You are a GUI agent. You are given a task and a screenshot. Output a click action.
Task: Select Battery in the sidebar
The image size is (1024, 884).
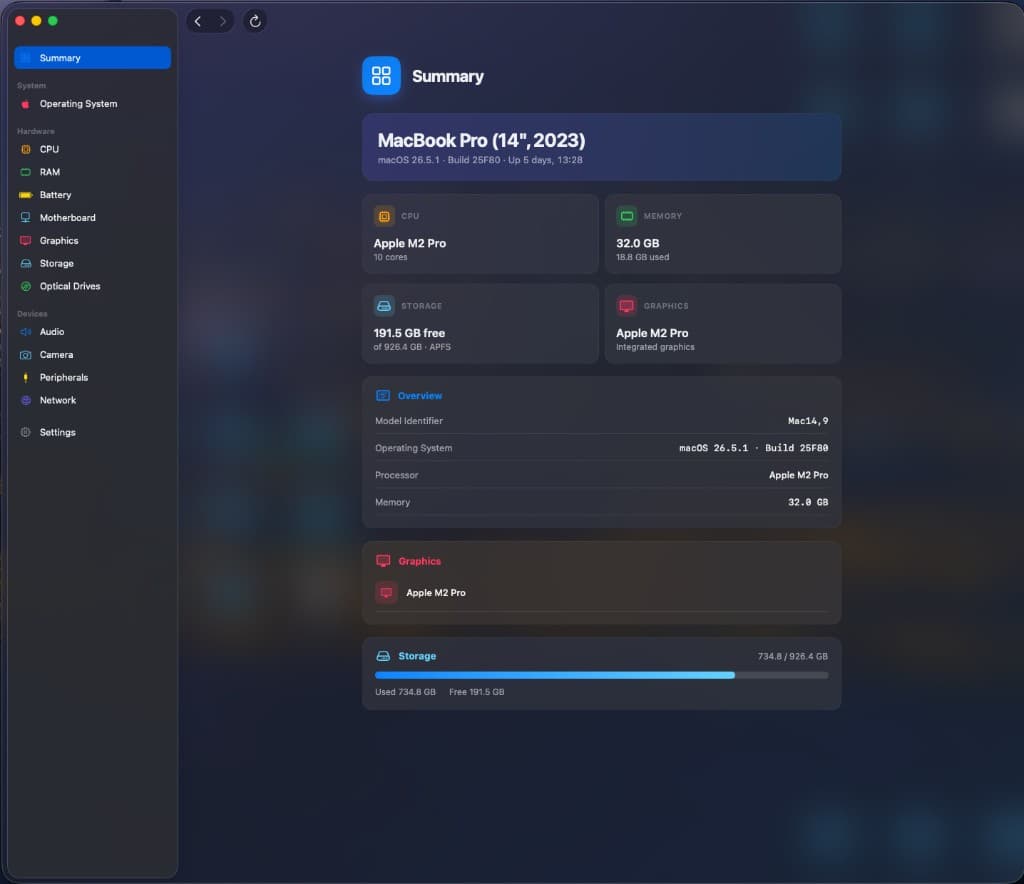(x=92, y=195)
